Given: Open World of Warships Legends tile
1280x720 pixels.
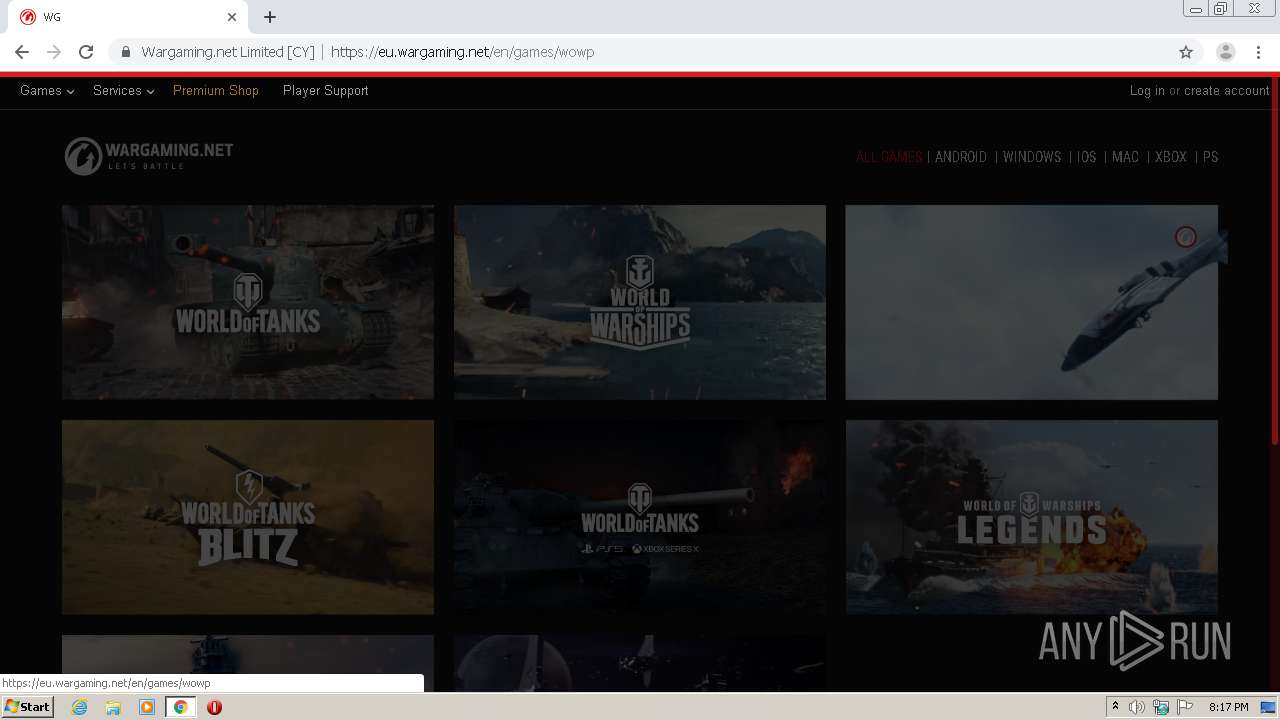Looking at the screenshot, I should (1032, 517).
